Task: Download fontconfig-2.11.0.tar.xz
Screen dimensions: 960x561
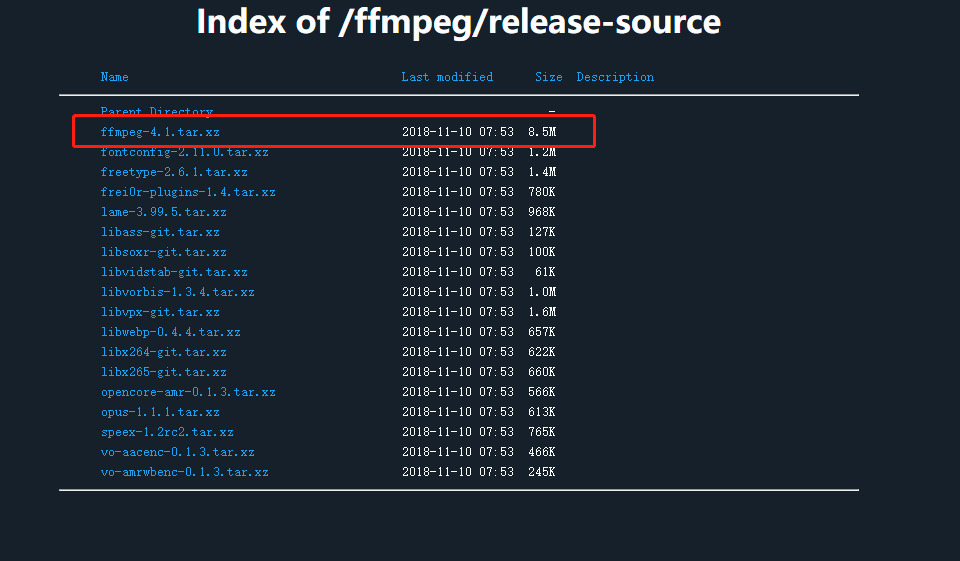Action: (x=184, y=152)
